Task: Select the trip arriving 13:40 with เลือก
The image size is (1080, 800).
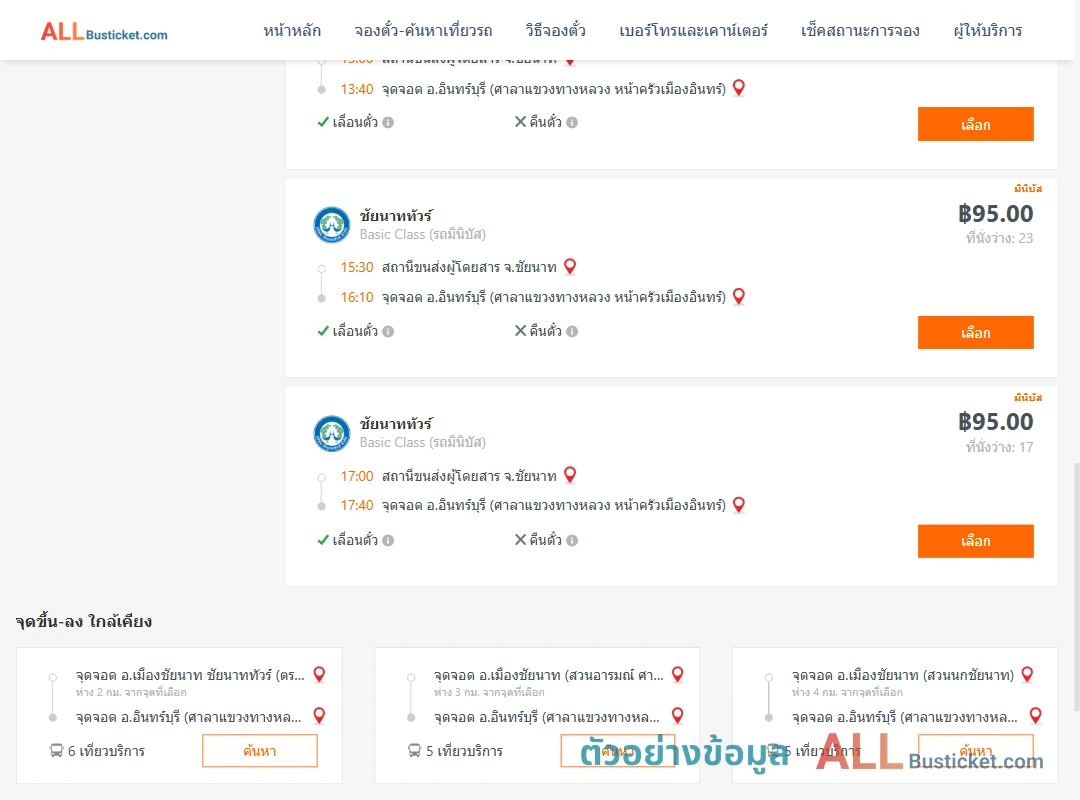Action: [975, 124]
